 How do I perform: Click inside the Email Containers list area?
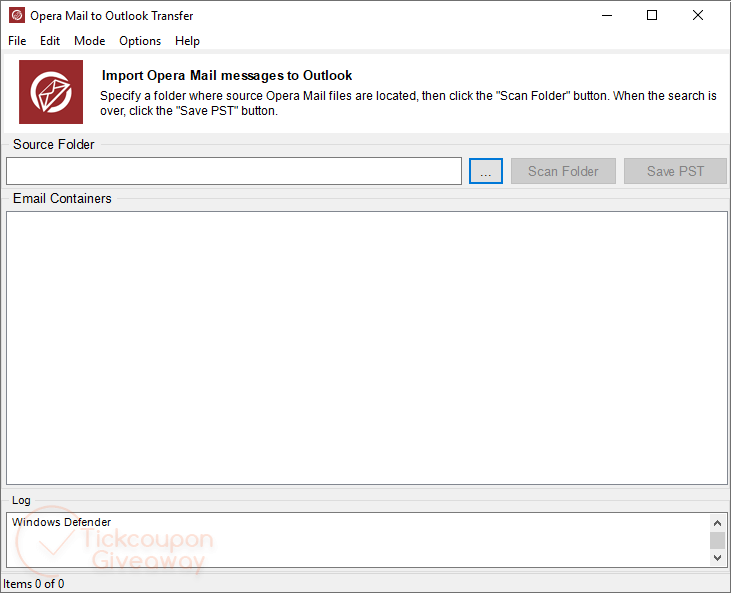tap(366, 348)
